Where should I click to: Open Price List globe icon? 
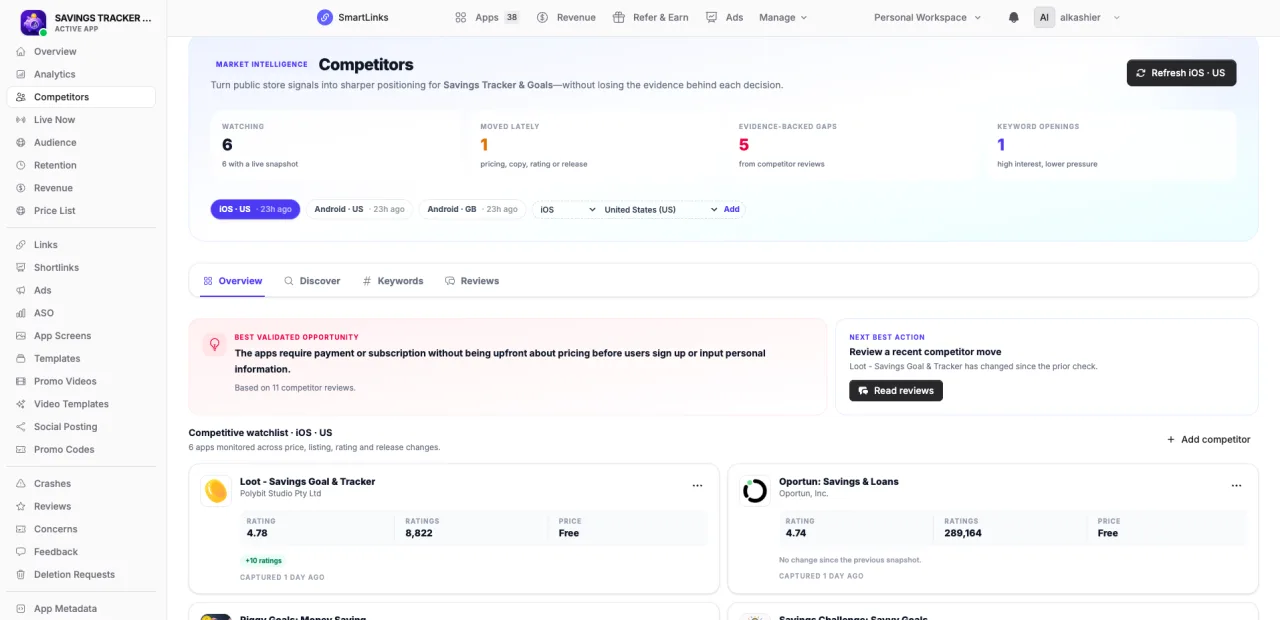22,211
